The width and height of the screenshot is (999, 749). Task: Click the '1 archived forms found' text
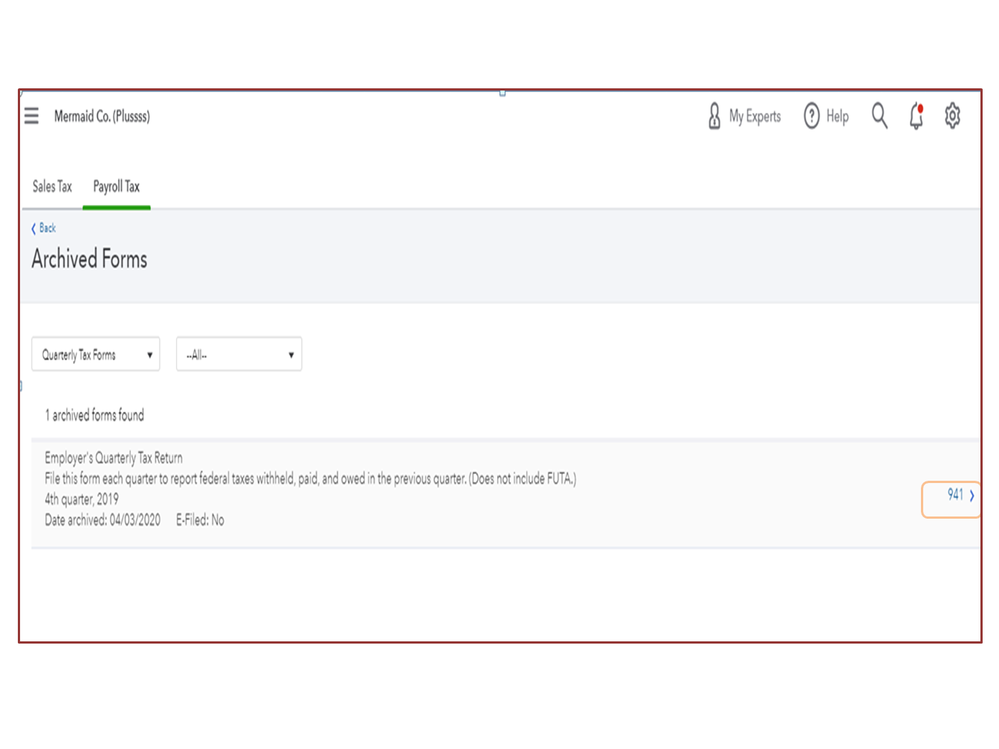pyautogui.click(x=94, y=415)
